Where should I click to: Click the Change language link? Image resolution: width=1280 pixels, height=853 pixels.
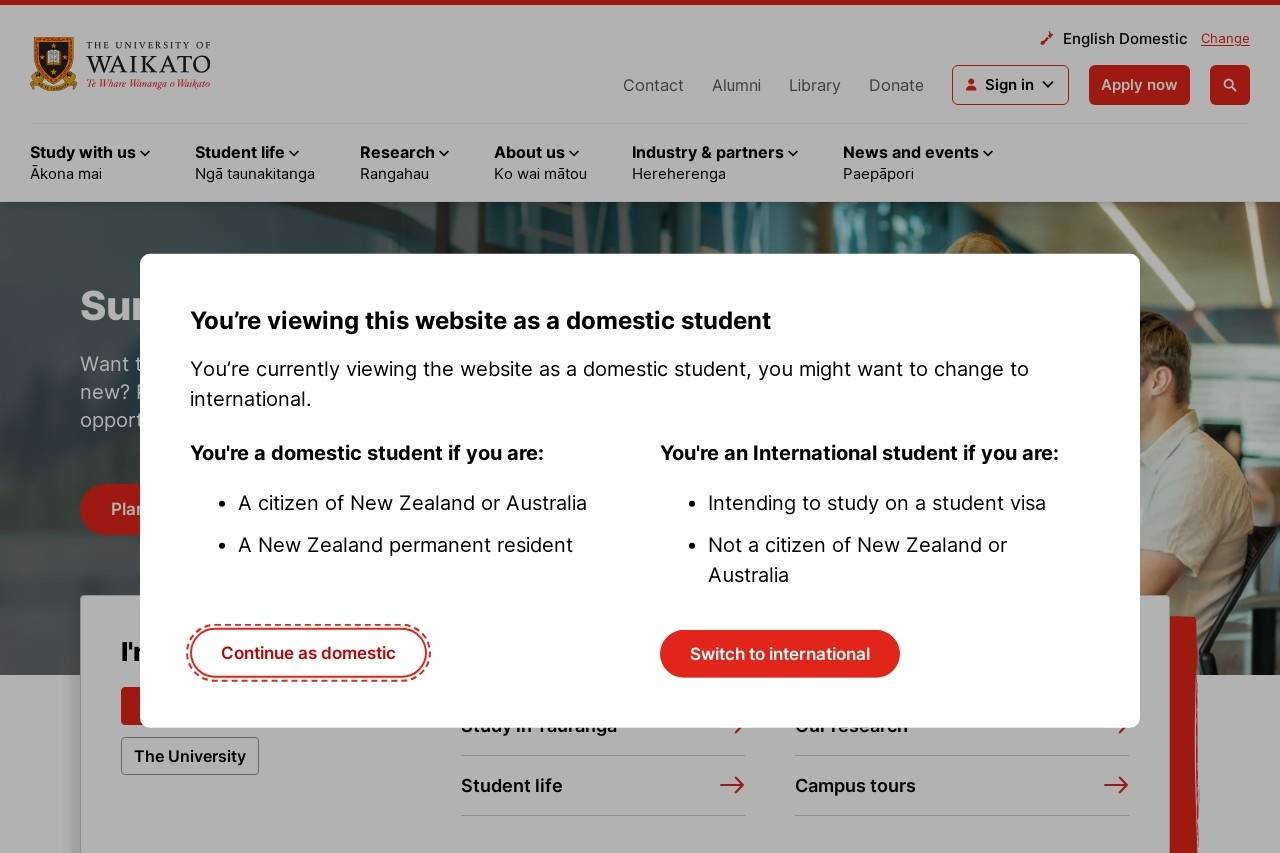(1224, 39)
